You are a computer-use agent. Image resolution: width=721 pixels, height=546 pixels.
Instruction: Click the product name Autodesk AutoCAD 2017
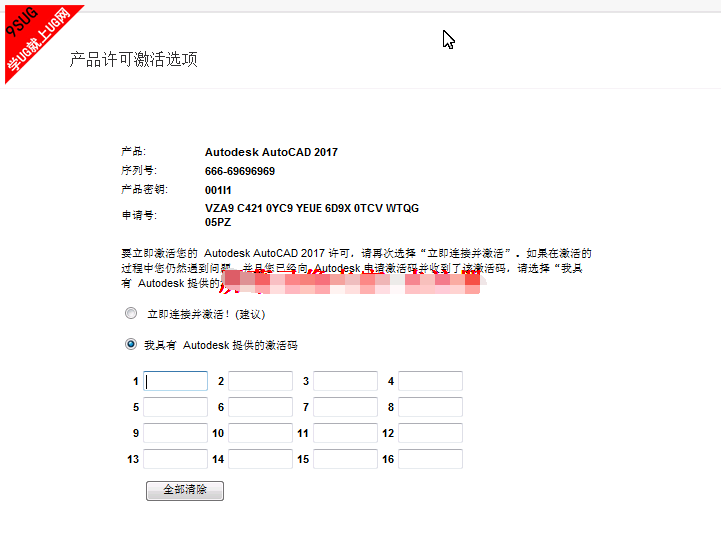coord(271,152)
